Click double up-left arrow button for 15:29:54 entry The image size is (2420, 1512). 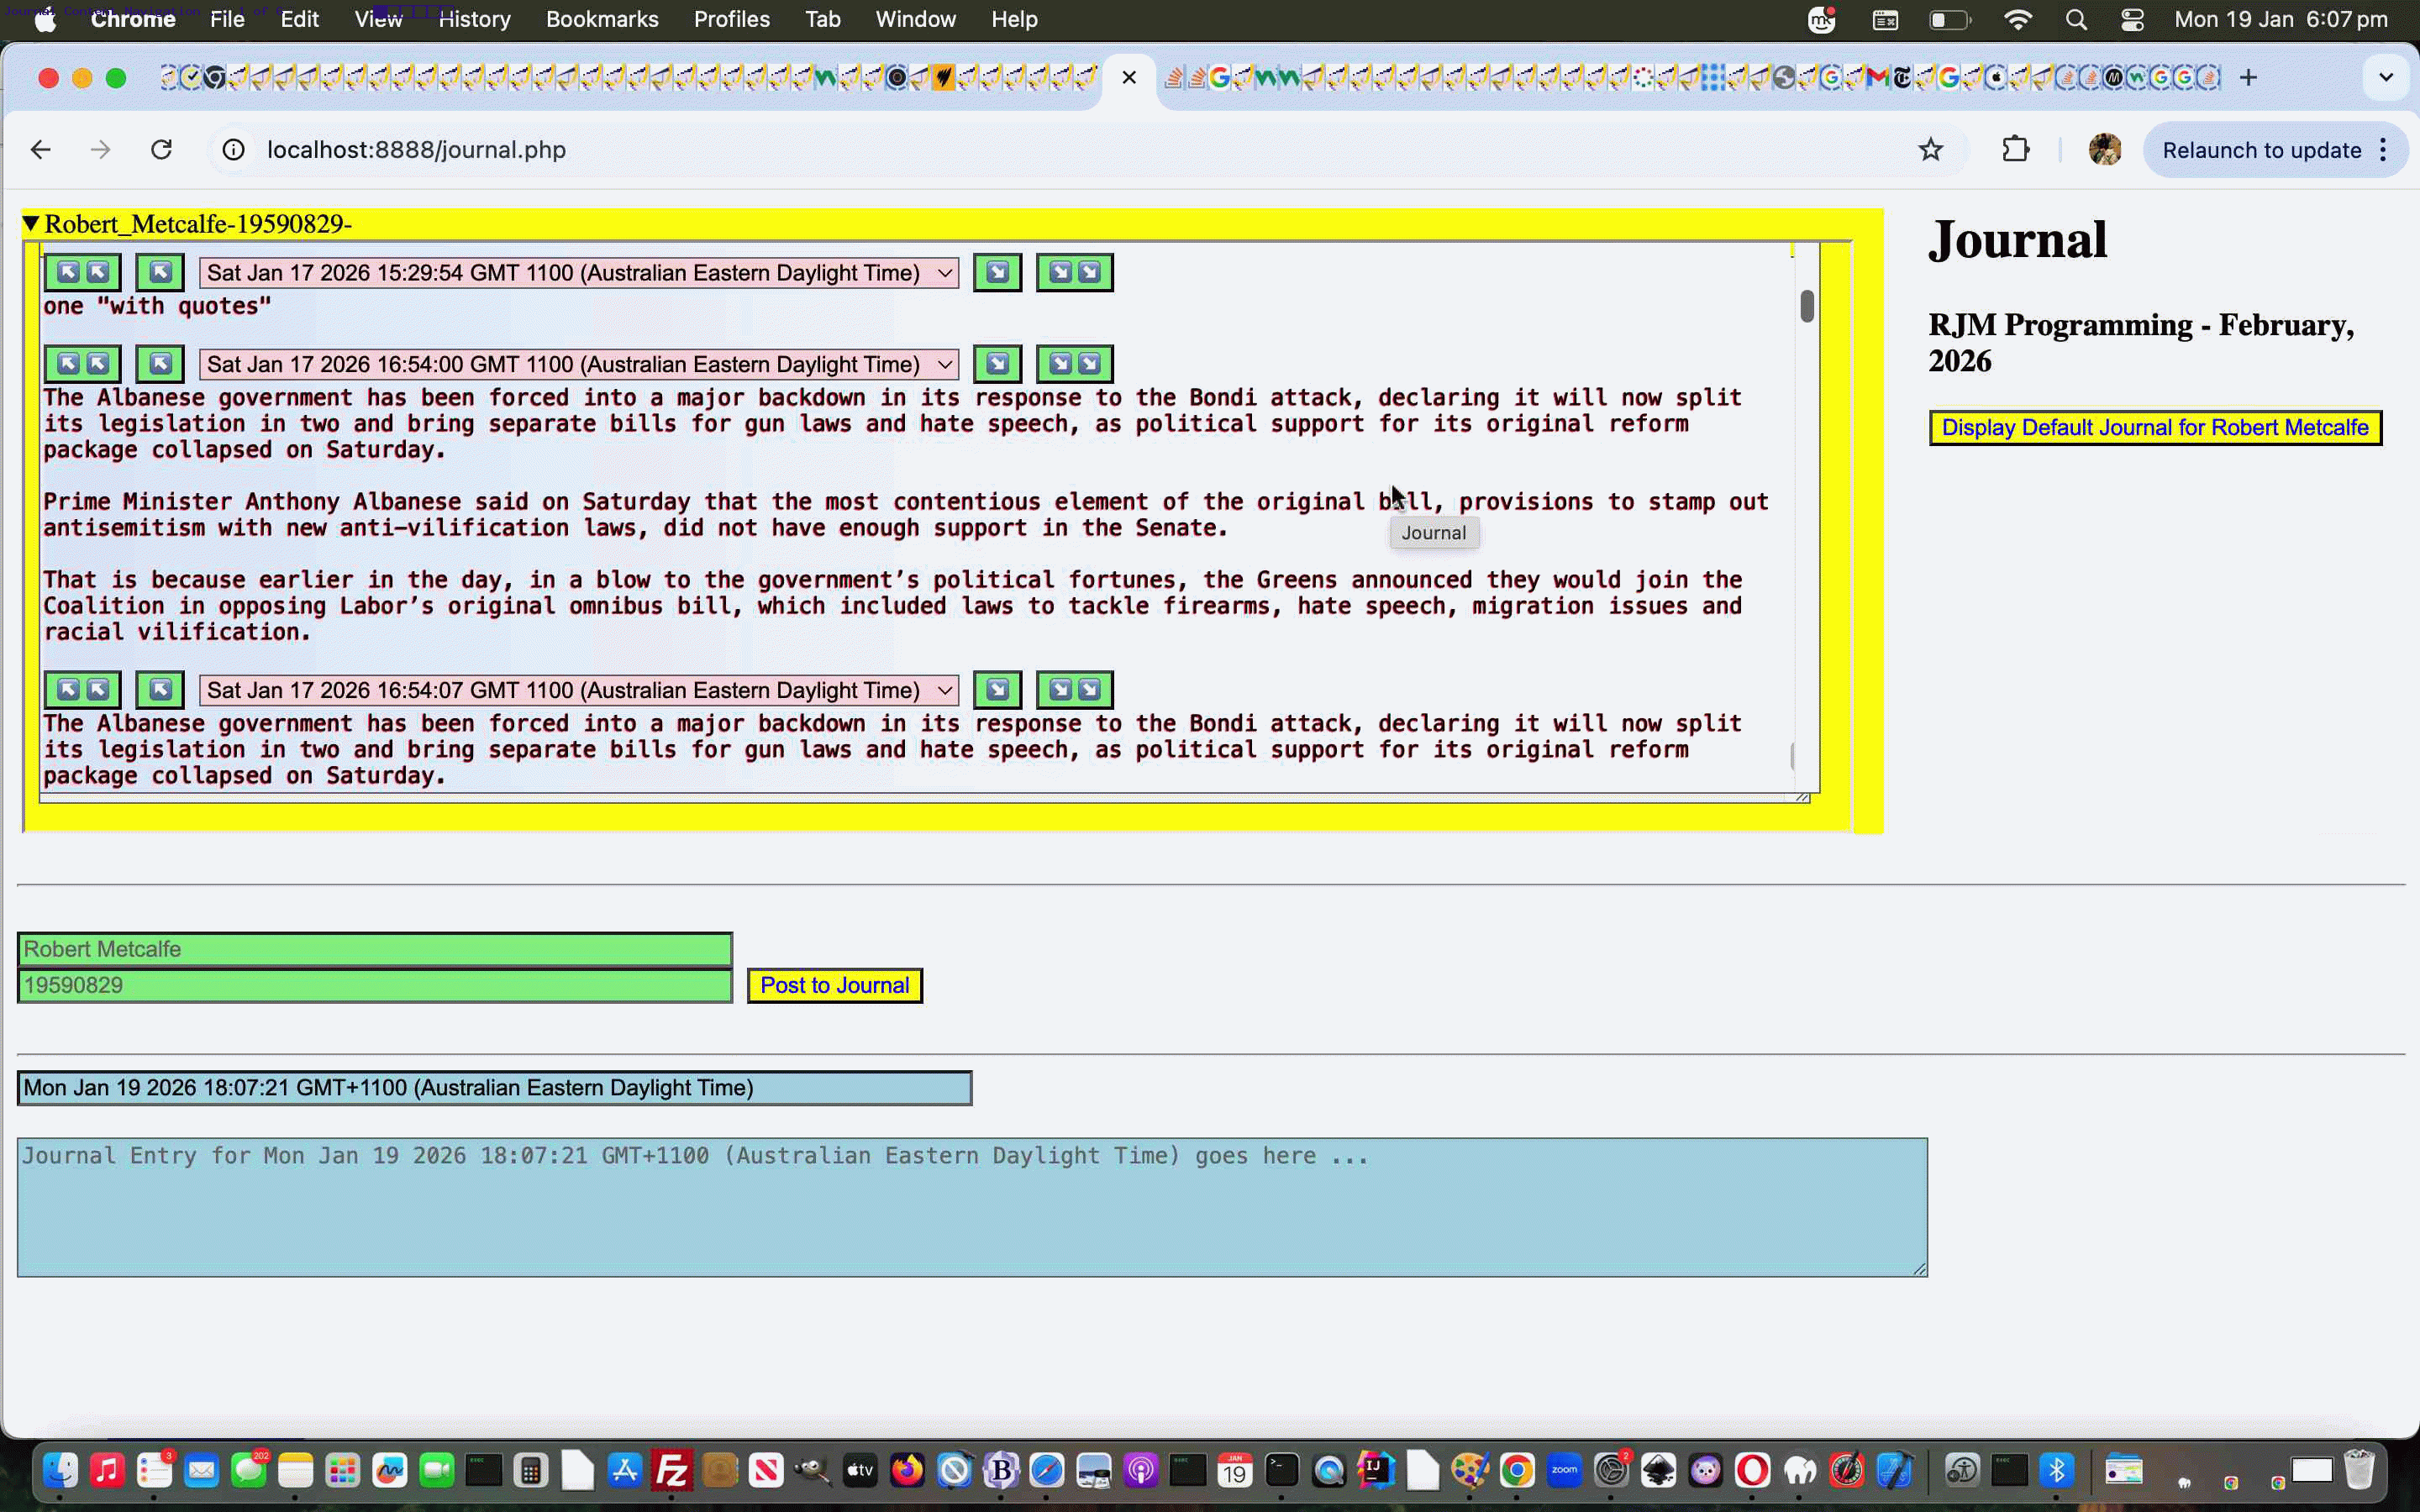point(82,272)
